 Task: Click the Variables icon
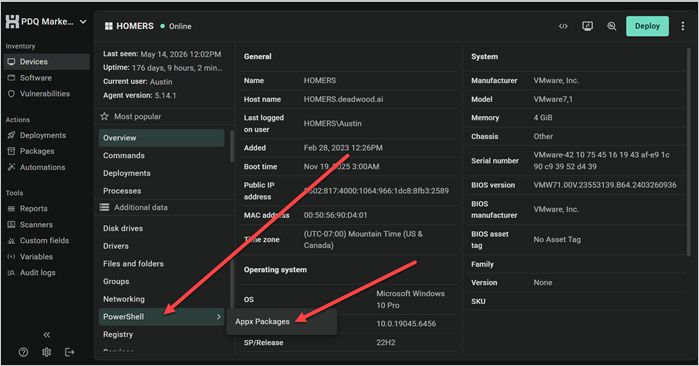coord(11,257)
